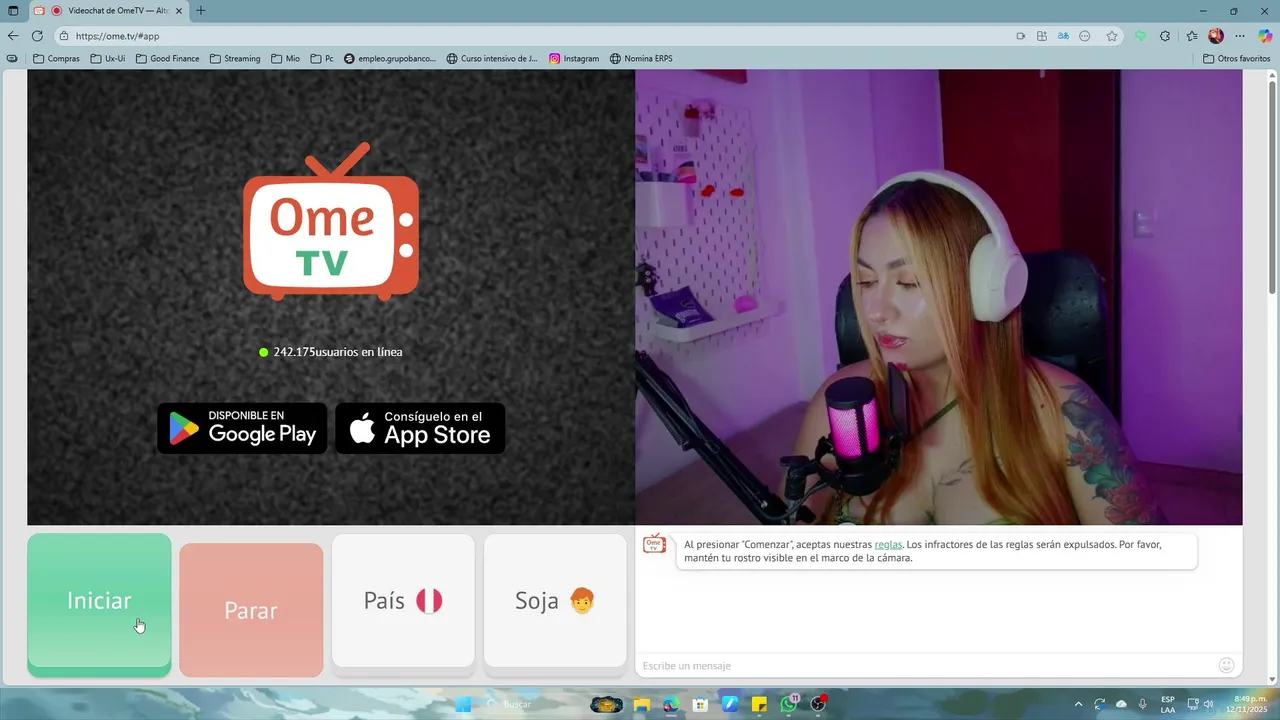The width and height of the screenshot is (1280, 720).
Task: Open the ESP LAA language switcher
Action: click(1168, 704)
